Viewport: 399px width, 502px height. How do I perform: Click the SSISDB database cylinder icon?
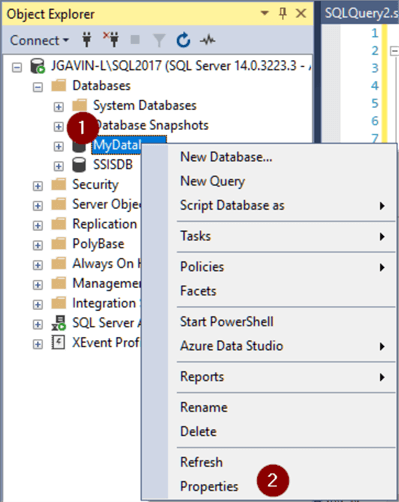click(x=79, y=165)
